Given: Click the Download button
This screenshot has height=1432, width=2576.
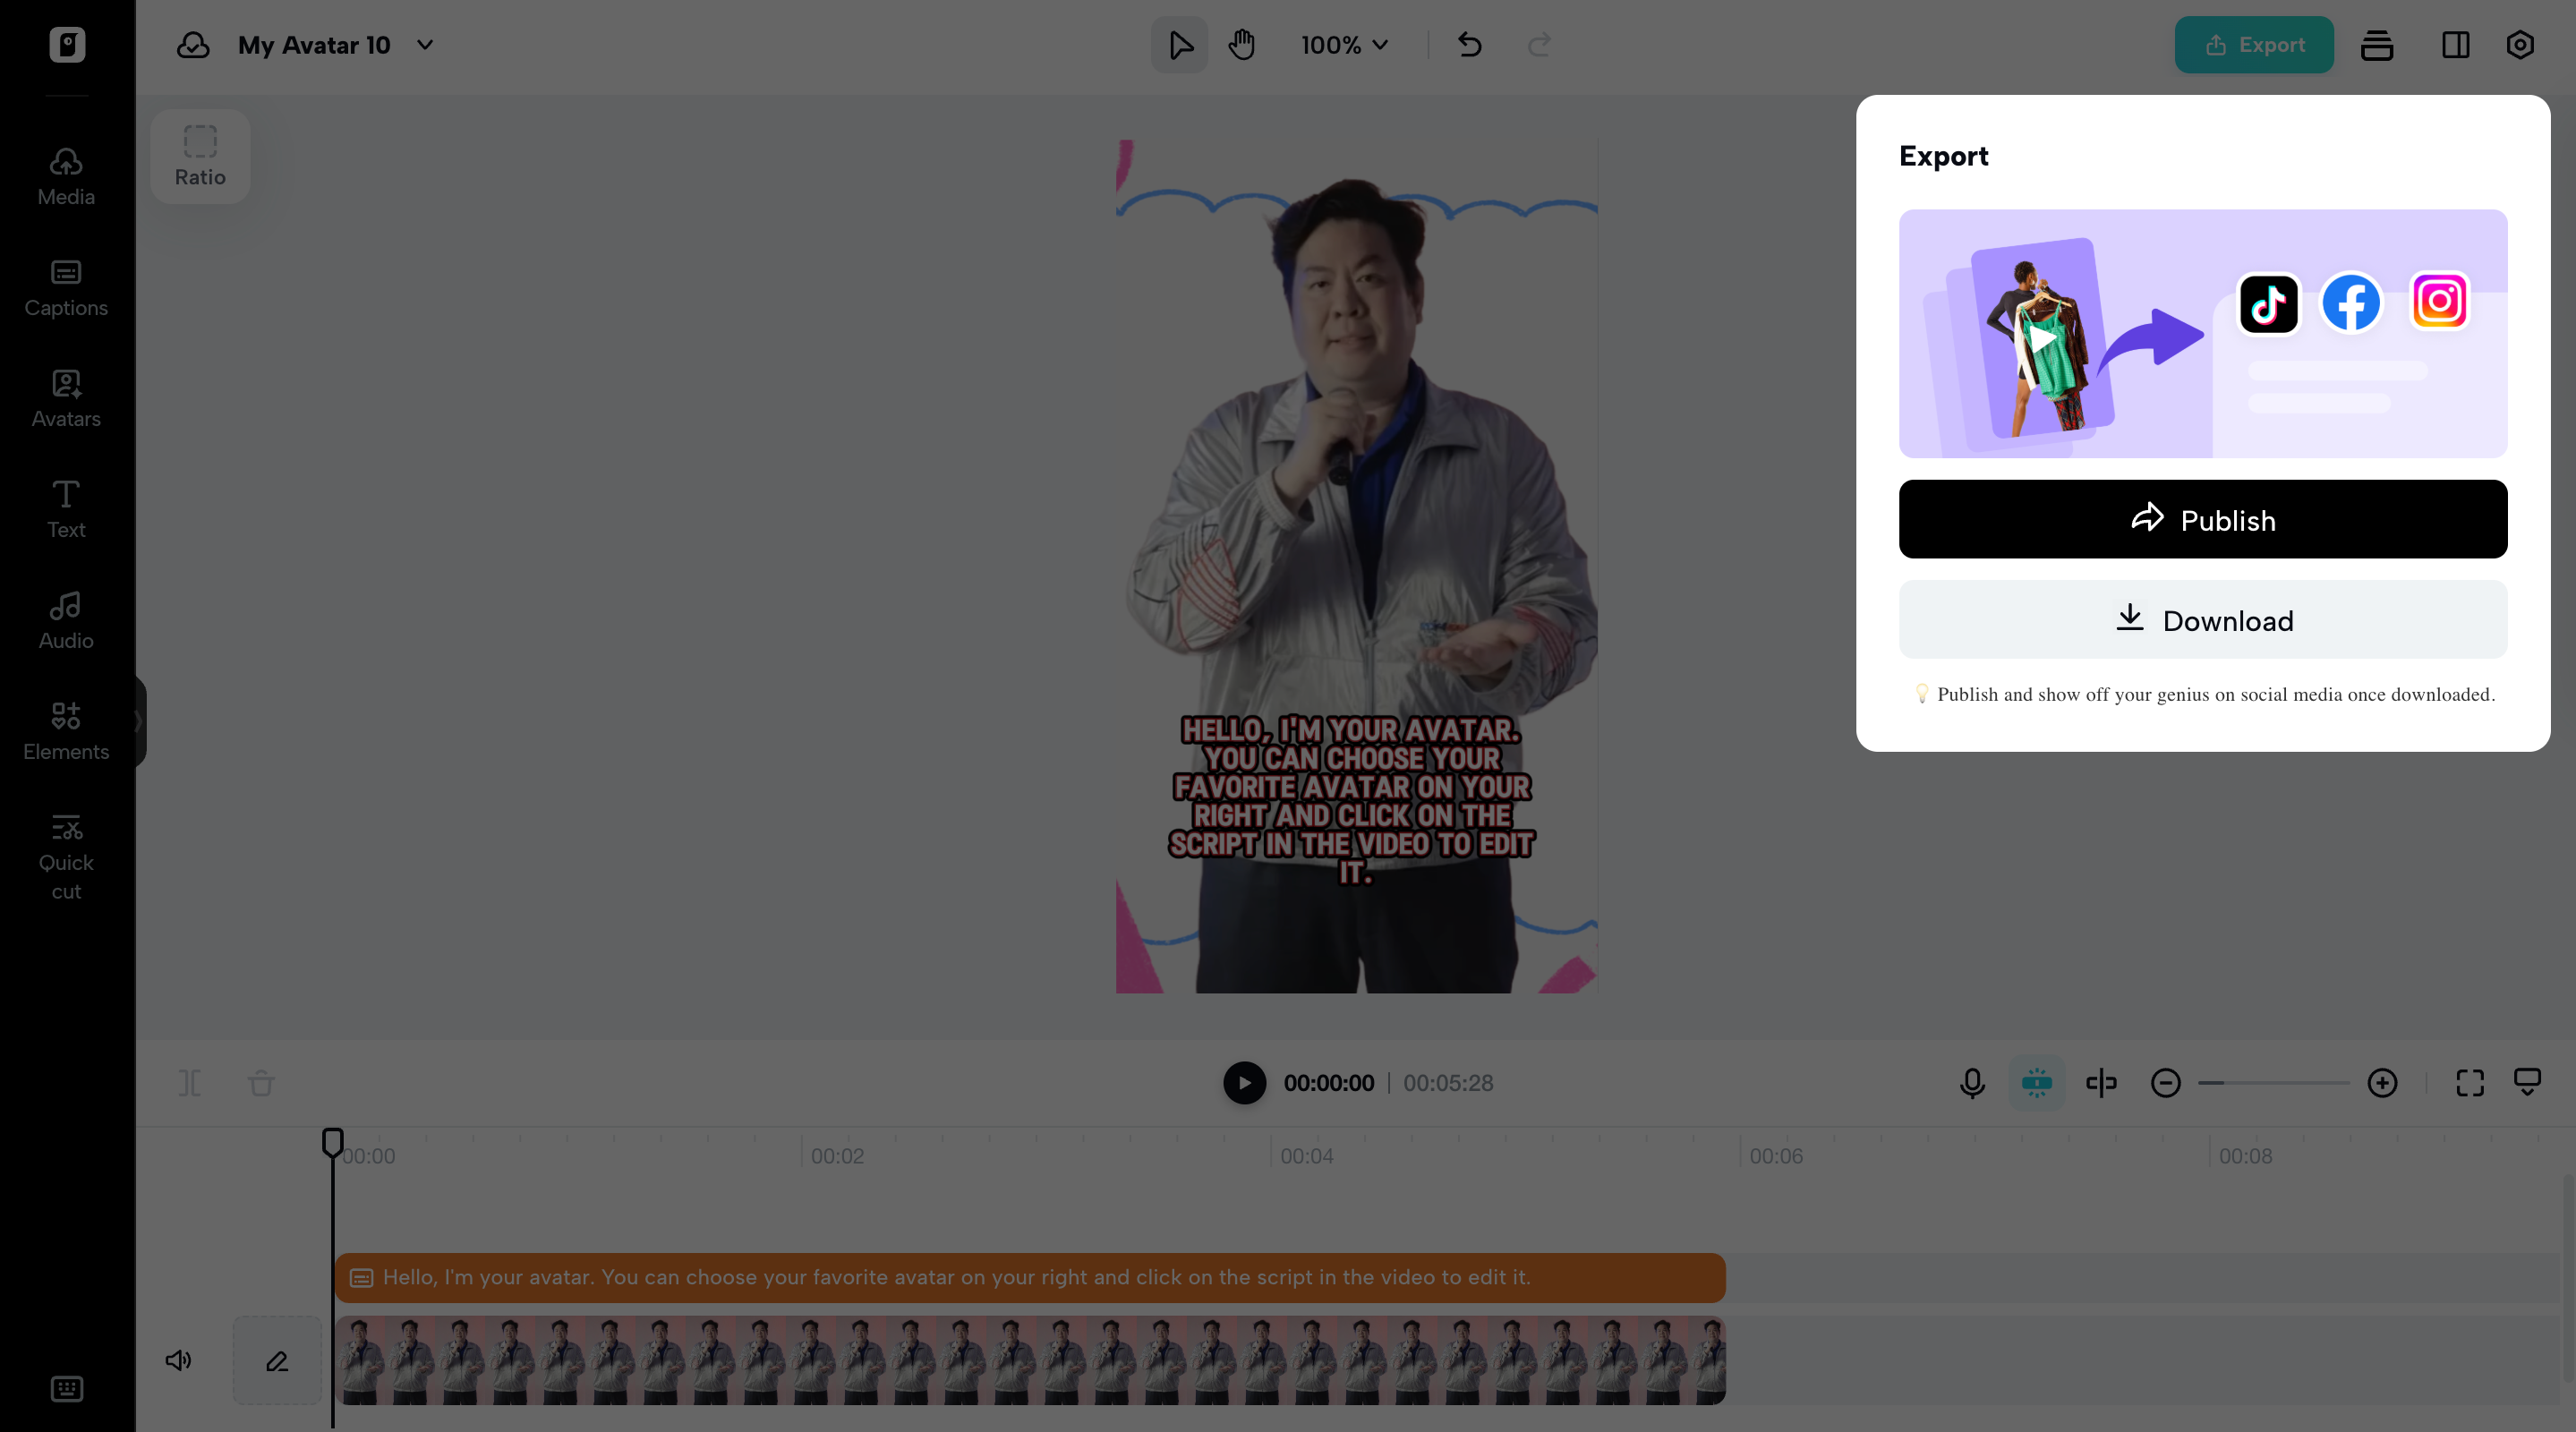Looking at the screenshot, I should click(2202, 620).
